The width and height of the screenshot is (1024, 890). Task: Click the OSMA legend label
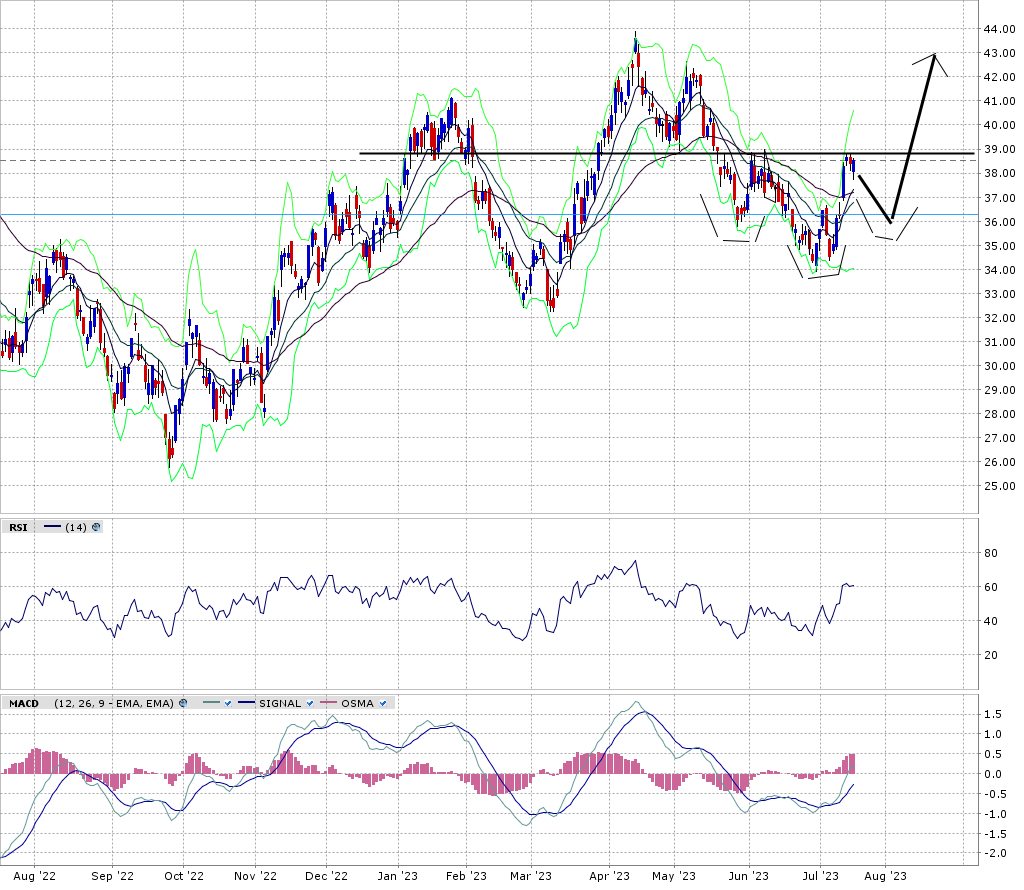357,703
